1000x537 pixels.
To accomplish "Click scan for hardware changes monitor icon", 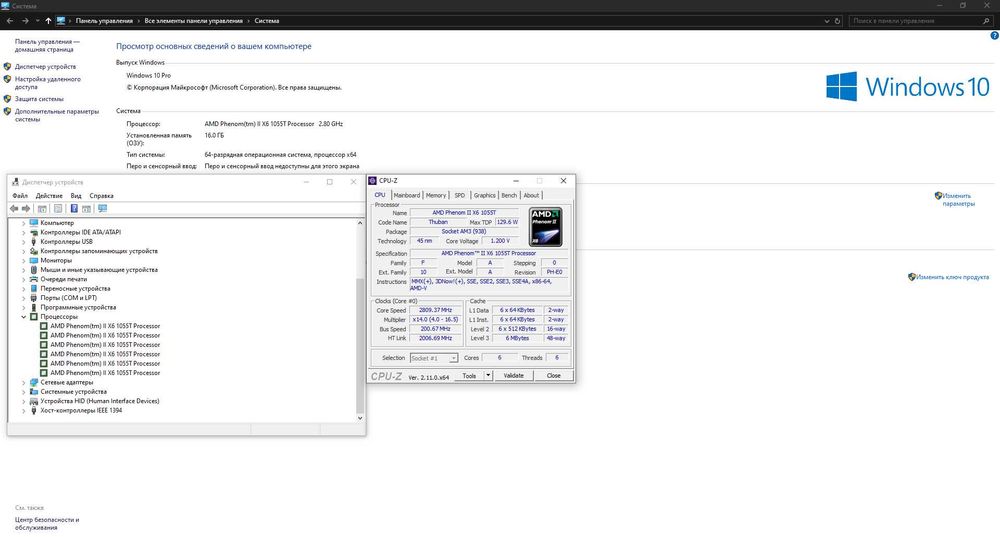I will [x=102, y=209].
